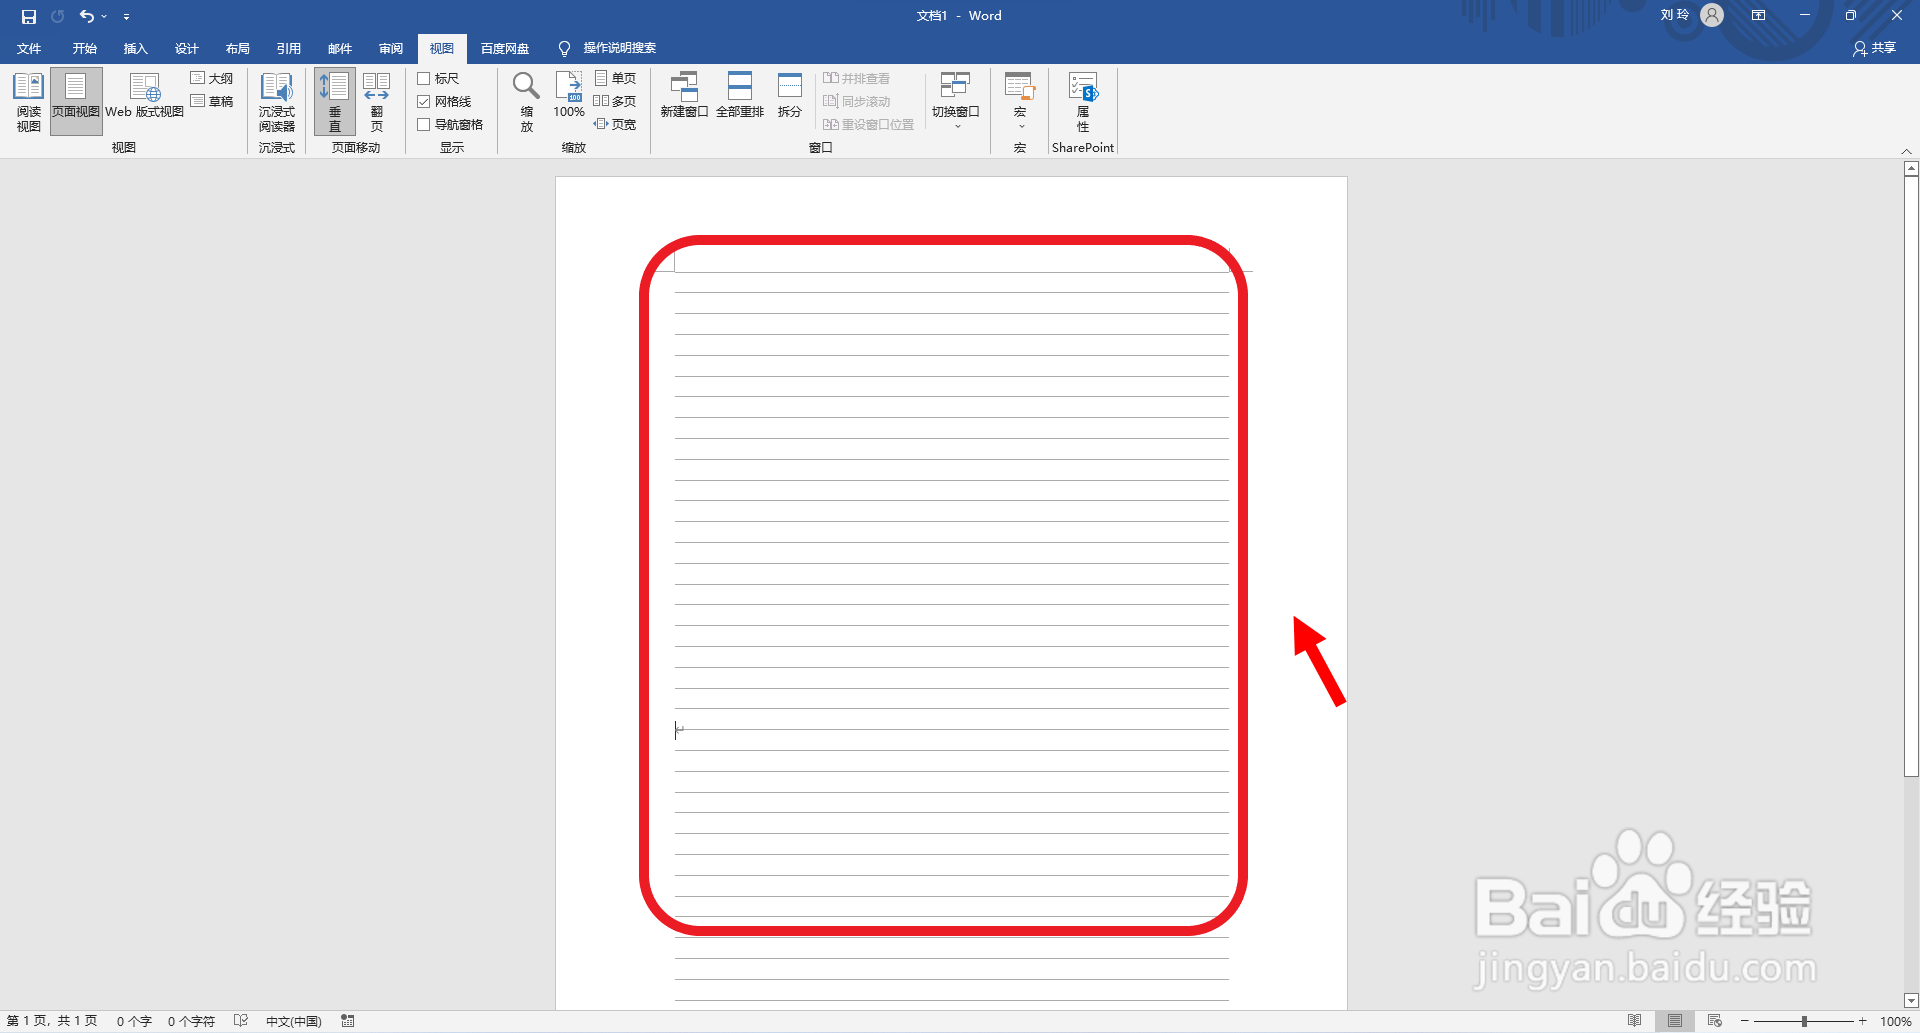The image size is (1920, 1033).
Task: Choose 单页 one page zoom
Action: (x=615, y=78)
